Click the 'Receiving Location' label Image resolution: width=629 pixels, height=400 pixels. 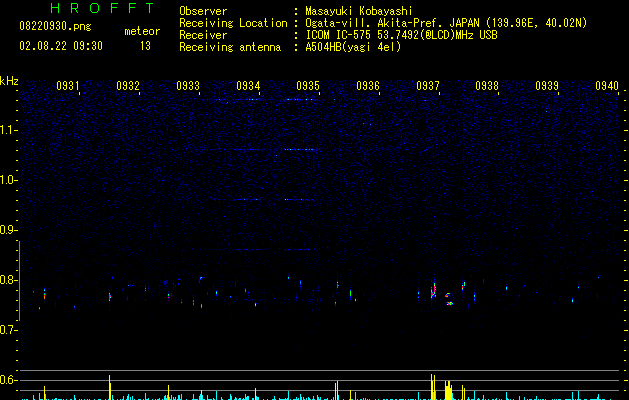coord(233,23)
